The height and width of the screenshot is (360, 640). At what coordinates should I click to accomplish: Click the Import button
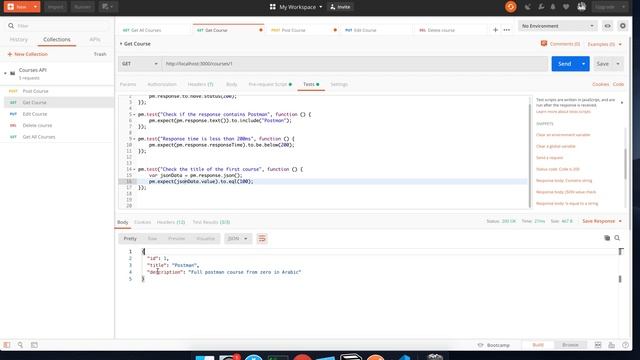55,7
